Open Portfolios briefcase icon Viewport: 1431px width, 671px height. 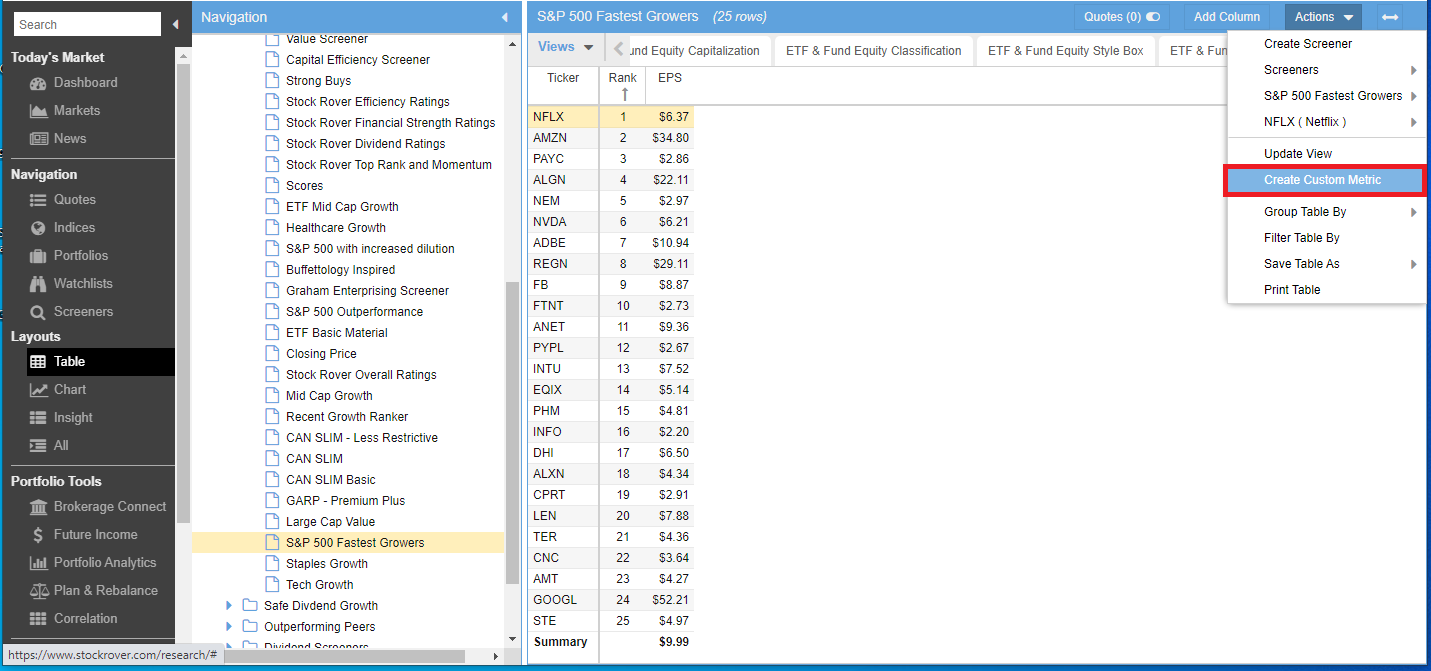[38, 256]
